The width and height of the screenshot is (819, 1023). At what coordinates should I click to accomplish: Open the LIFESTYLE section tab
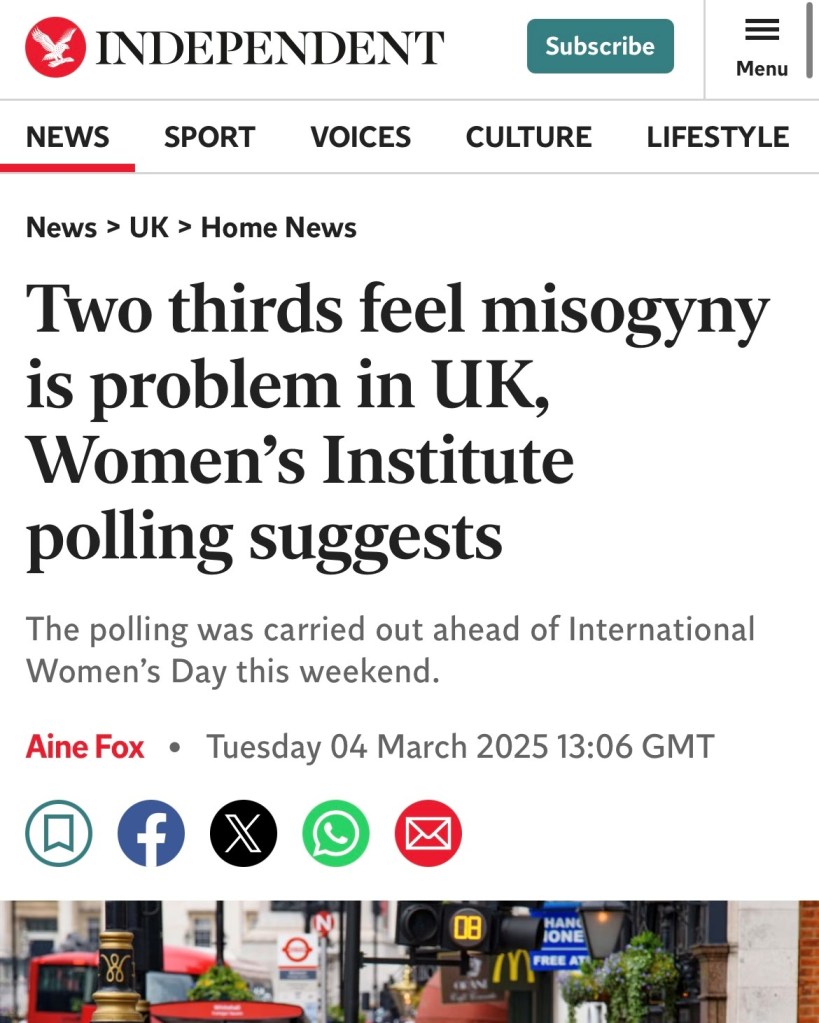717,137
